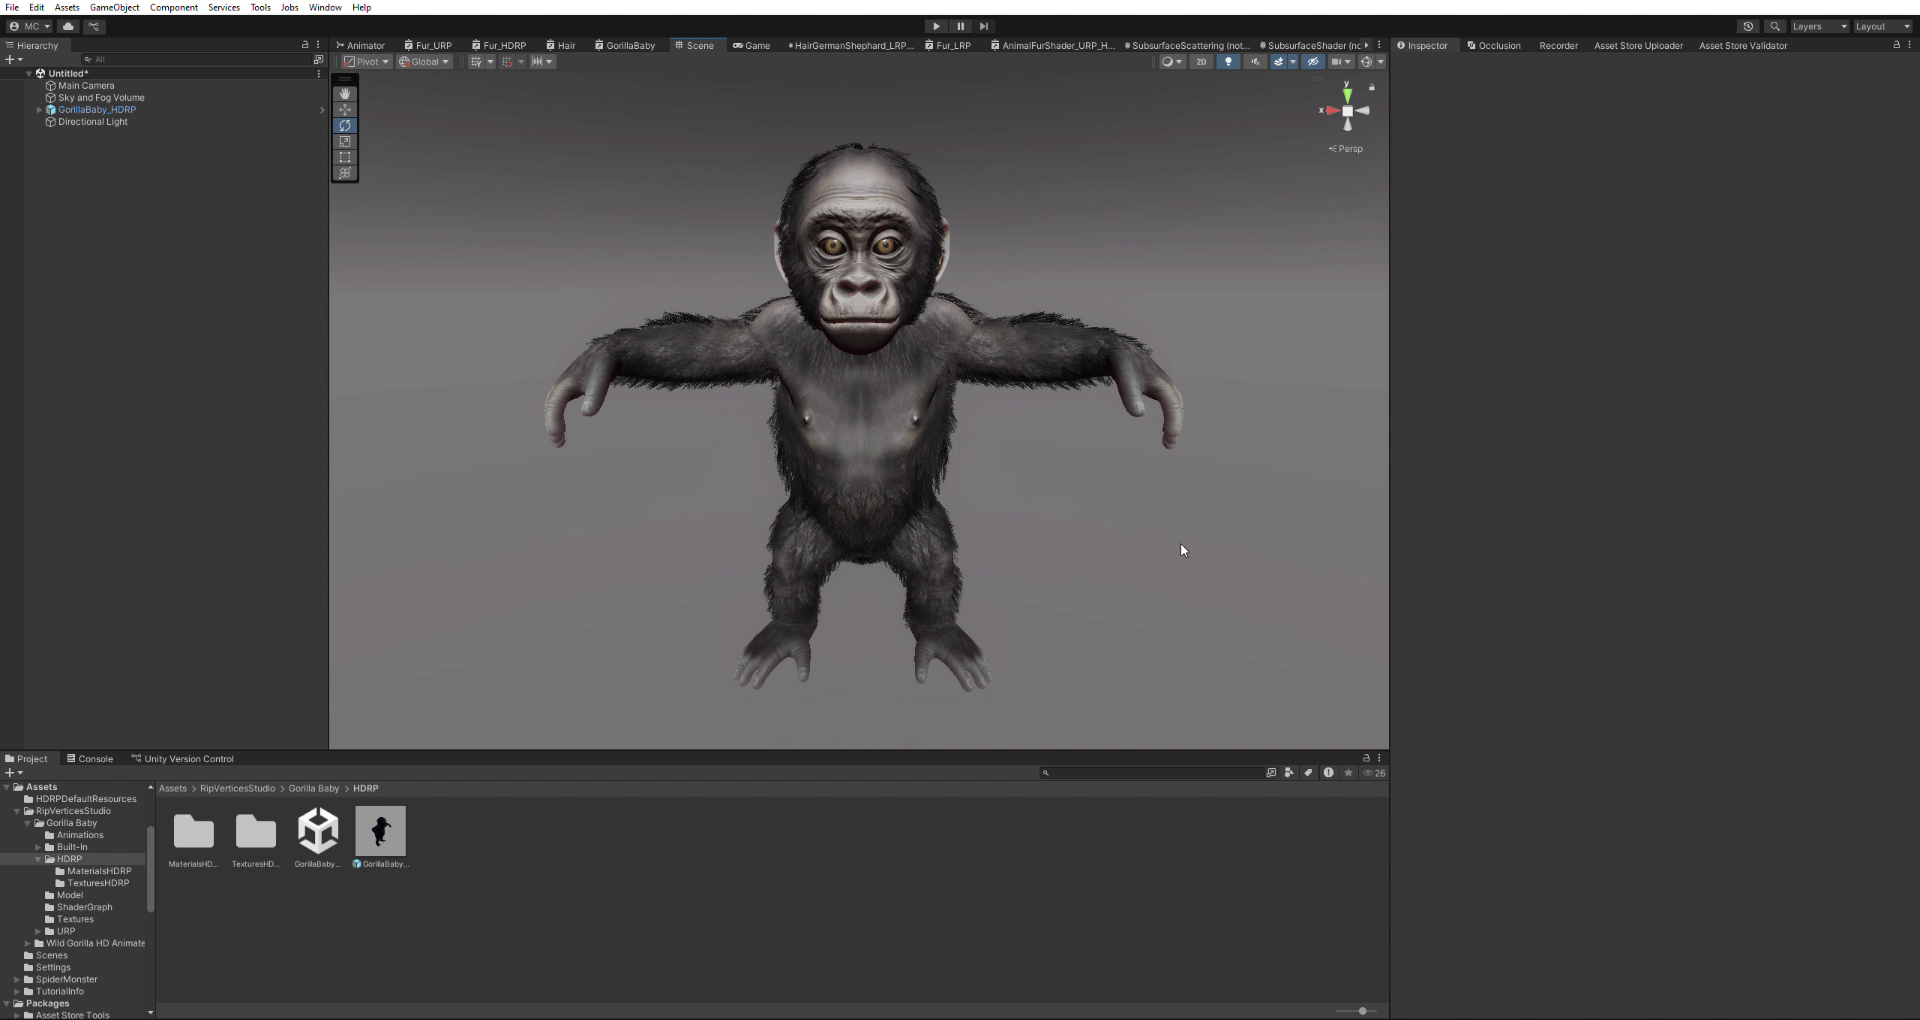Toggle the Persp projection label
Viewport: 1920px width, 1020px height.
pos(1346,149)
